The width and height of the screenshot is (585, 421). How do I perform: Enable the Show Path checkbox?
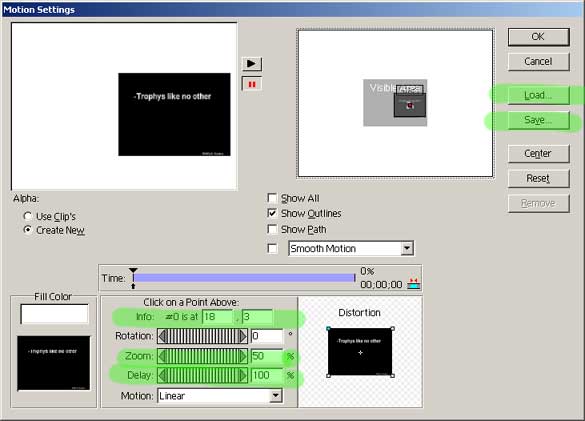point(272,229)
